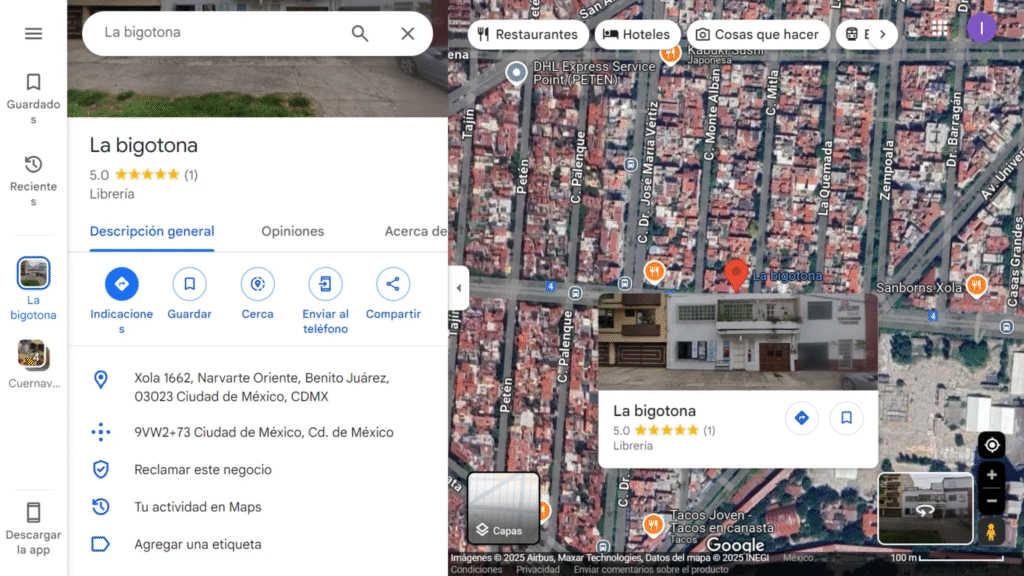Click the Guardar bookmark button
Image resolution: width=1024 pixels, height=576 pixels.
pyautogui.click(x=189, y=284)
